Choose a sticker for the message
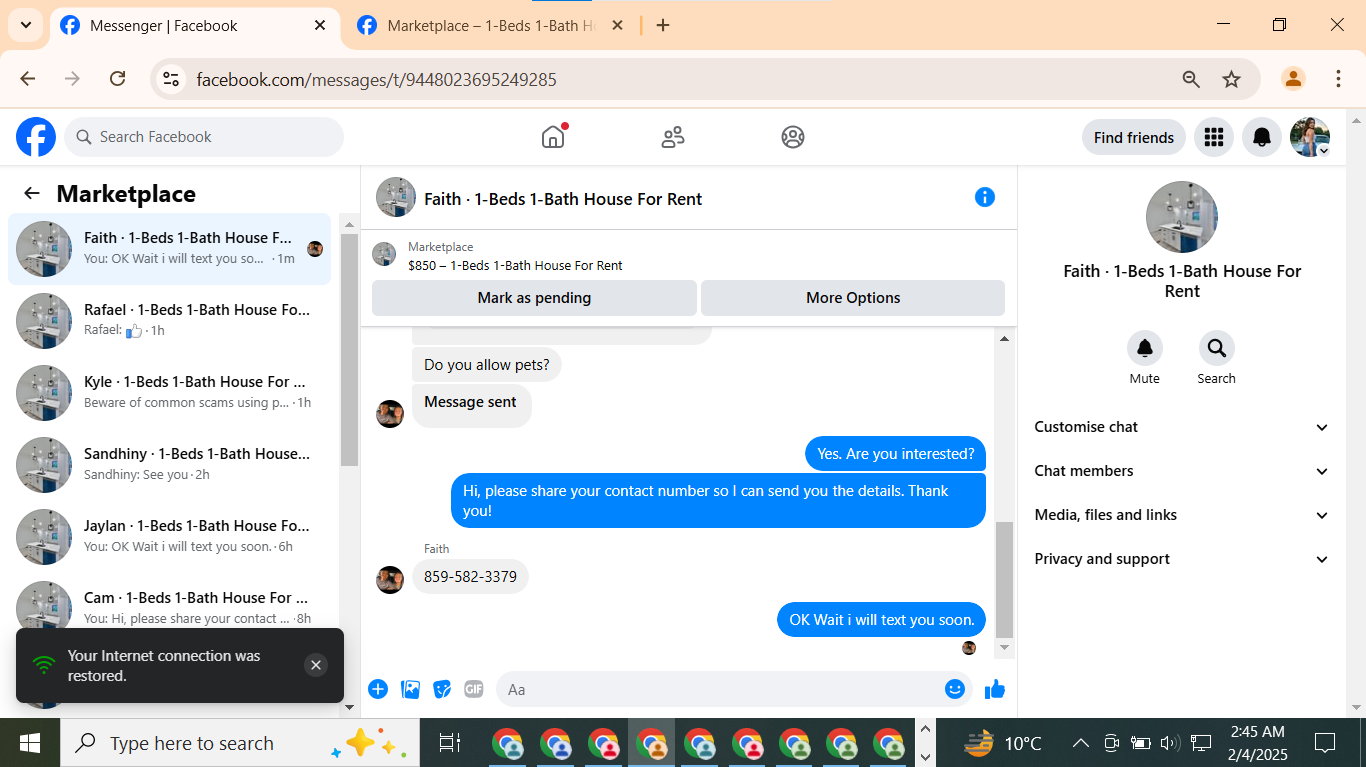 442,689
